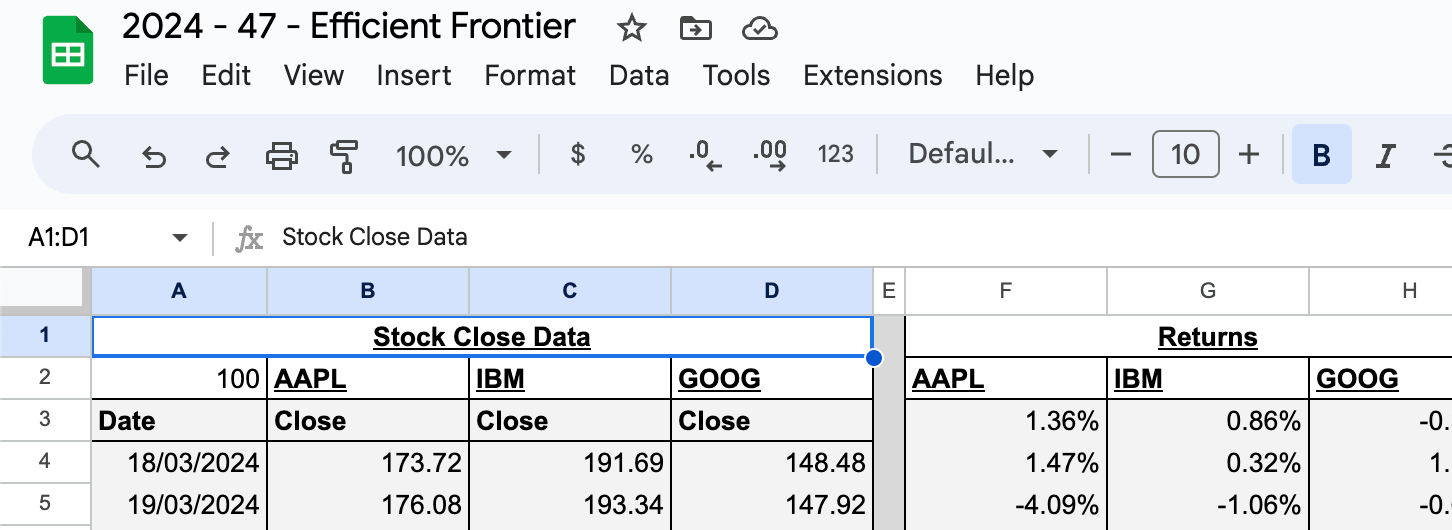Viewport: 1452px width, 530px height.
Task: Undo the last action
Action: [x=153, y=155]
